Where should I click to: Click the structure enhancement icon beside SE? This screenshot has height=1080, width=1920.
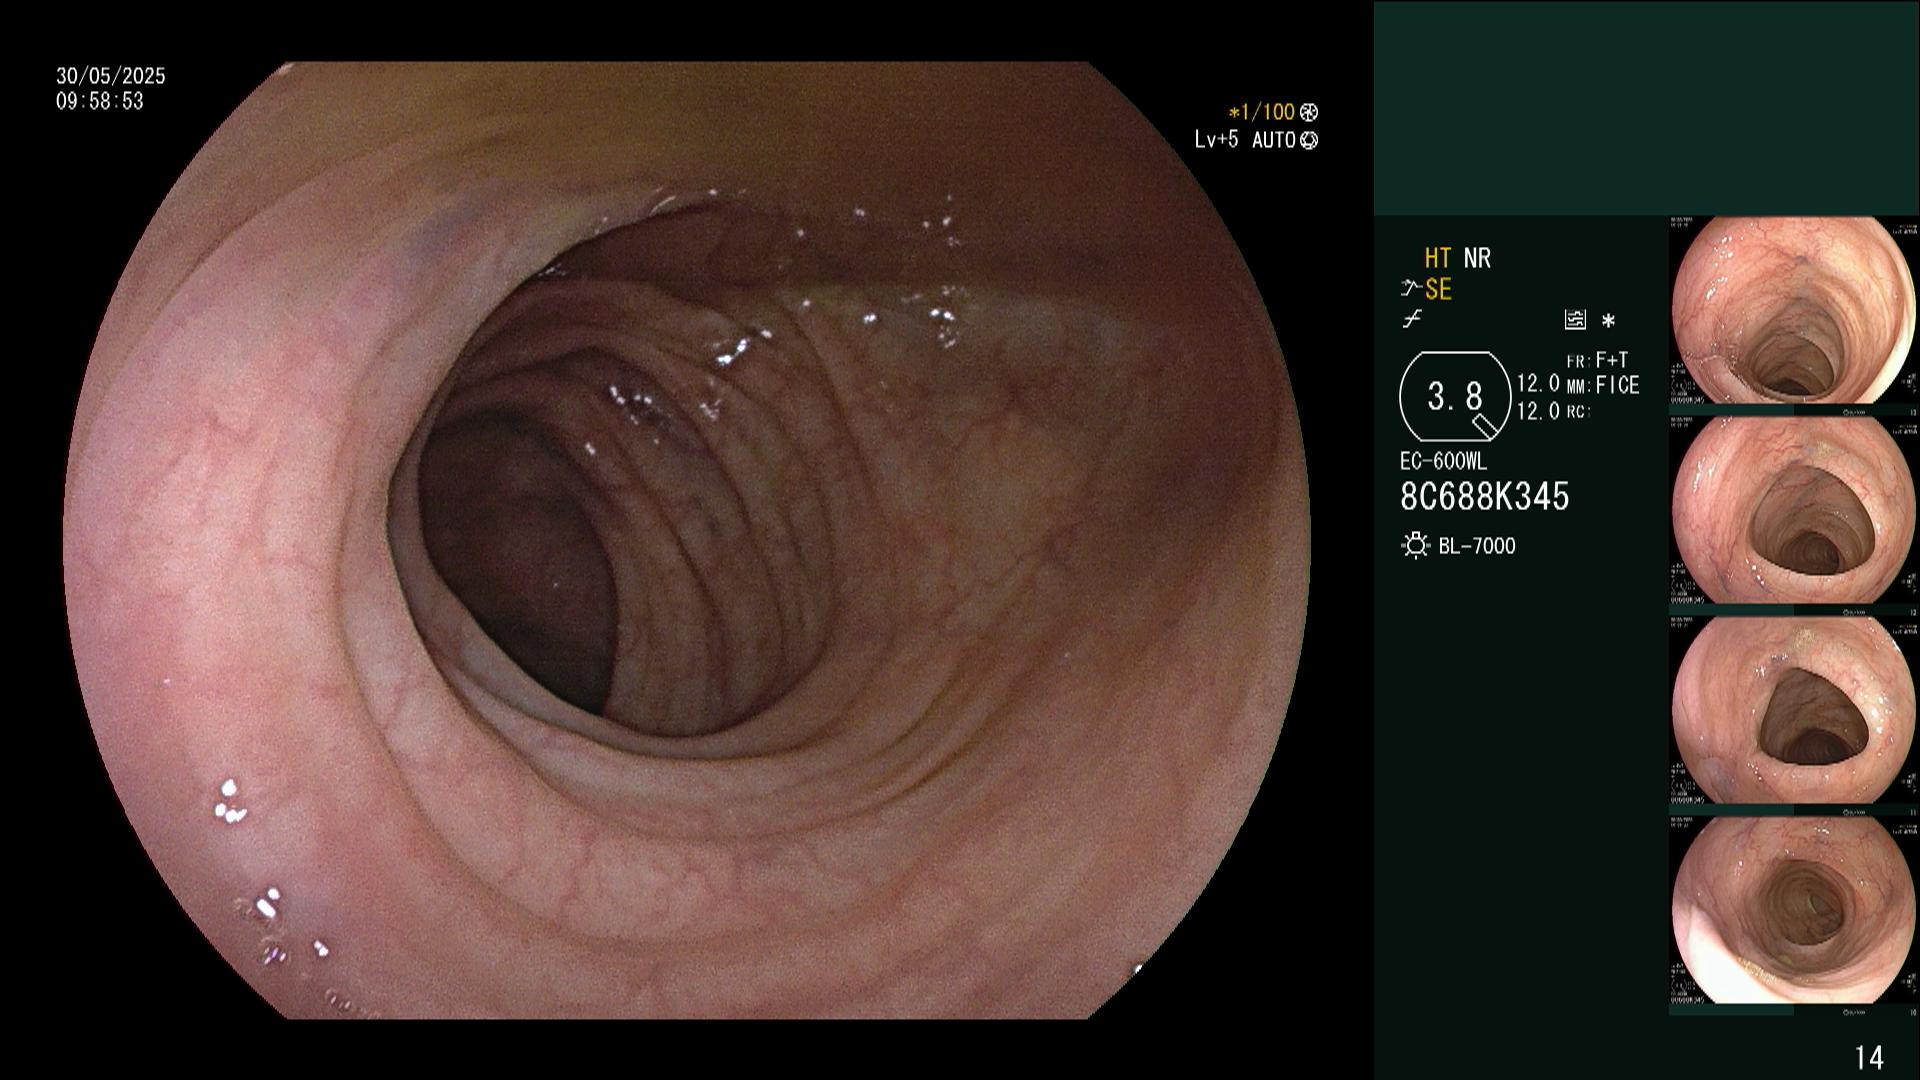tap(1411, 290)
